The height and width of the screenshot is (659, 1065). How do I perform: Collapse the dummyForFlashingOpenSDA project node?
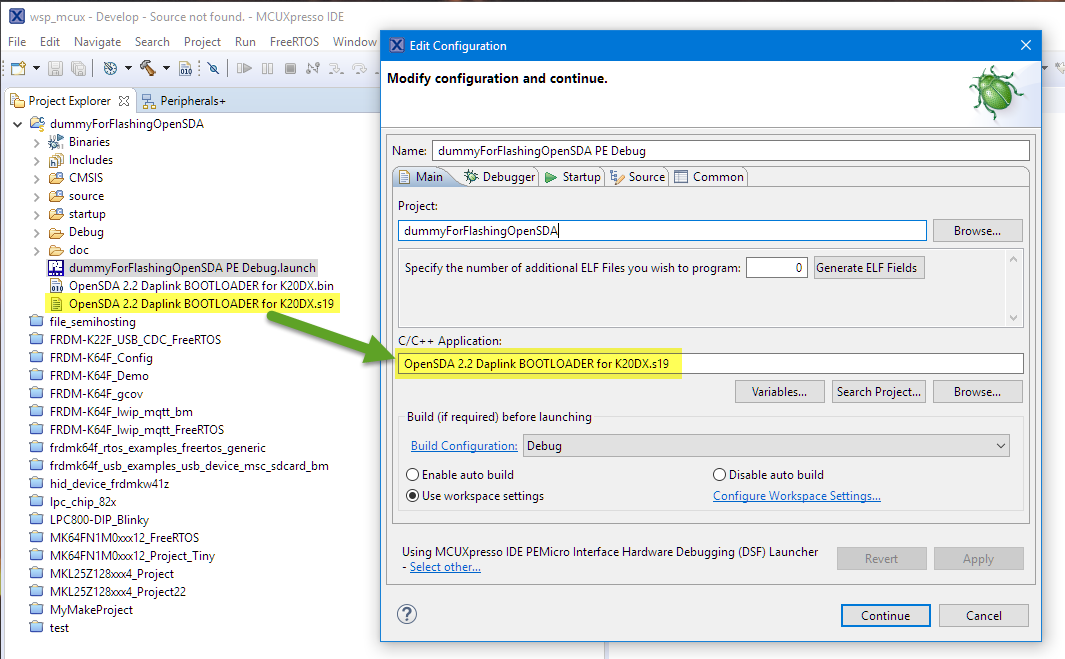18,124
